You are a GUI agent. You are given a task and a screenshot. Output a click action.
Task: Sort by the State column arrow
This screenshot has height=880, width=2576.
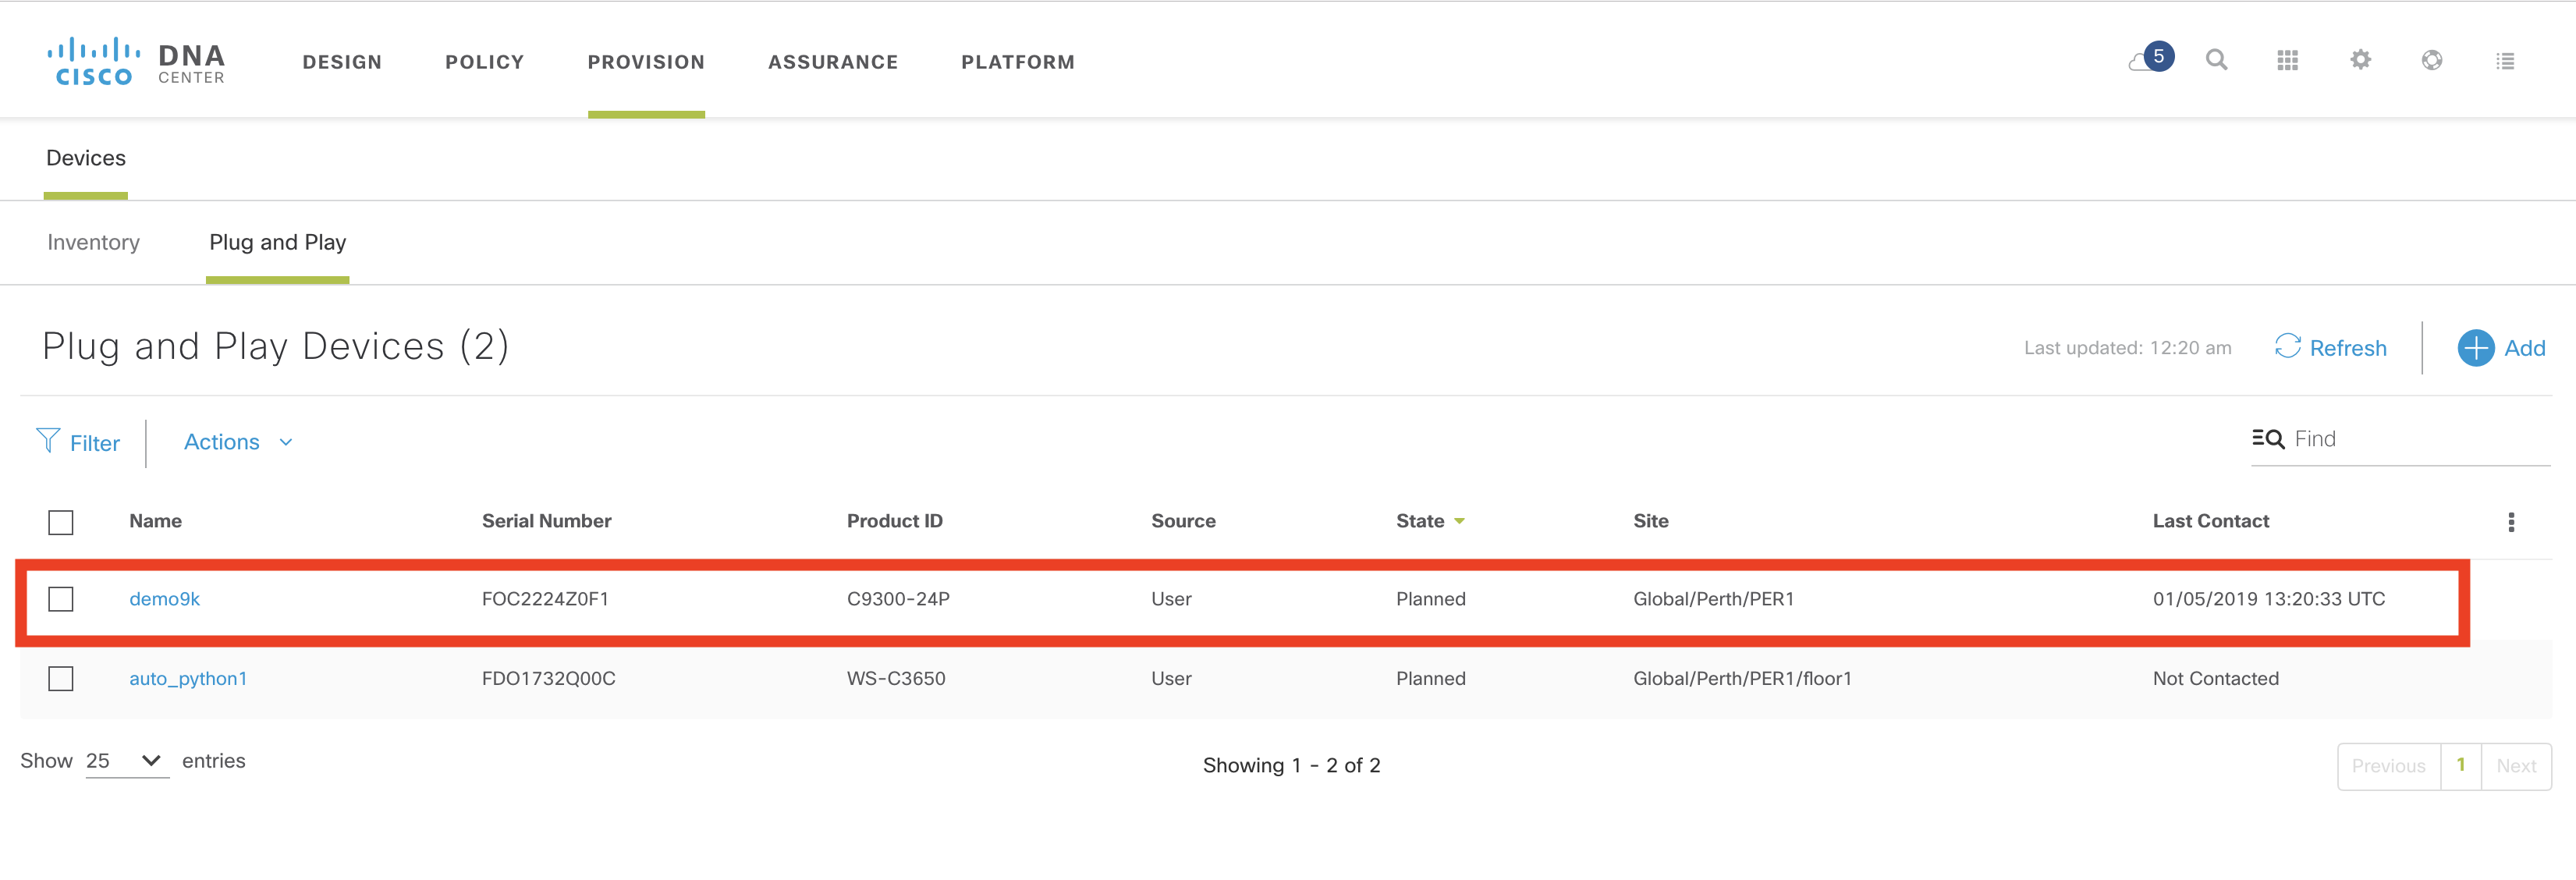(1459, 522)
